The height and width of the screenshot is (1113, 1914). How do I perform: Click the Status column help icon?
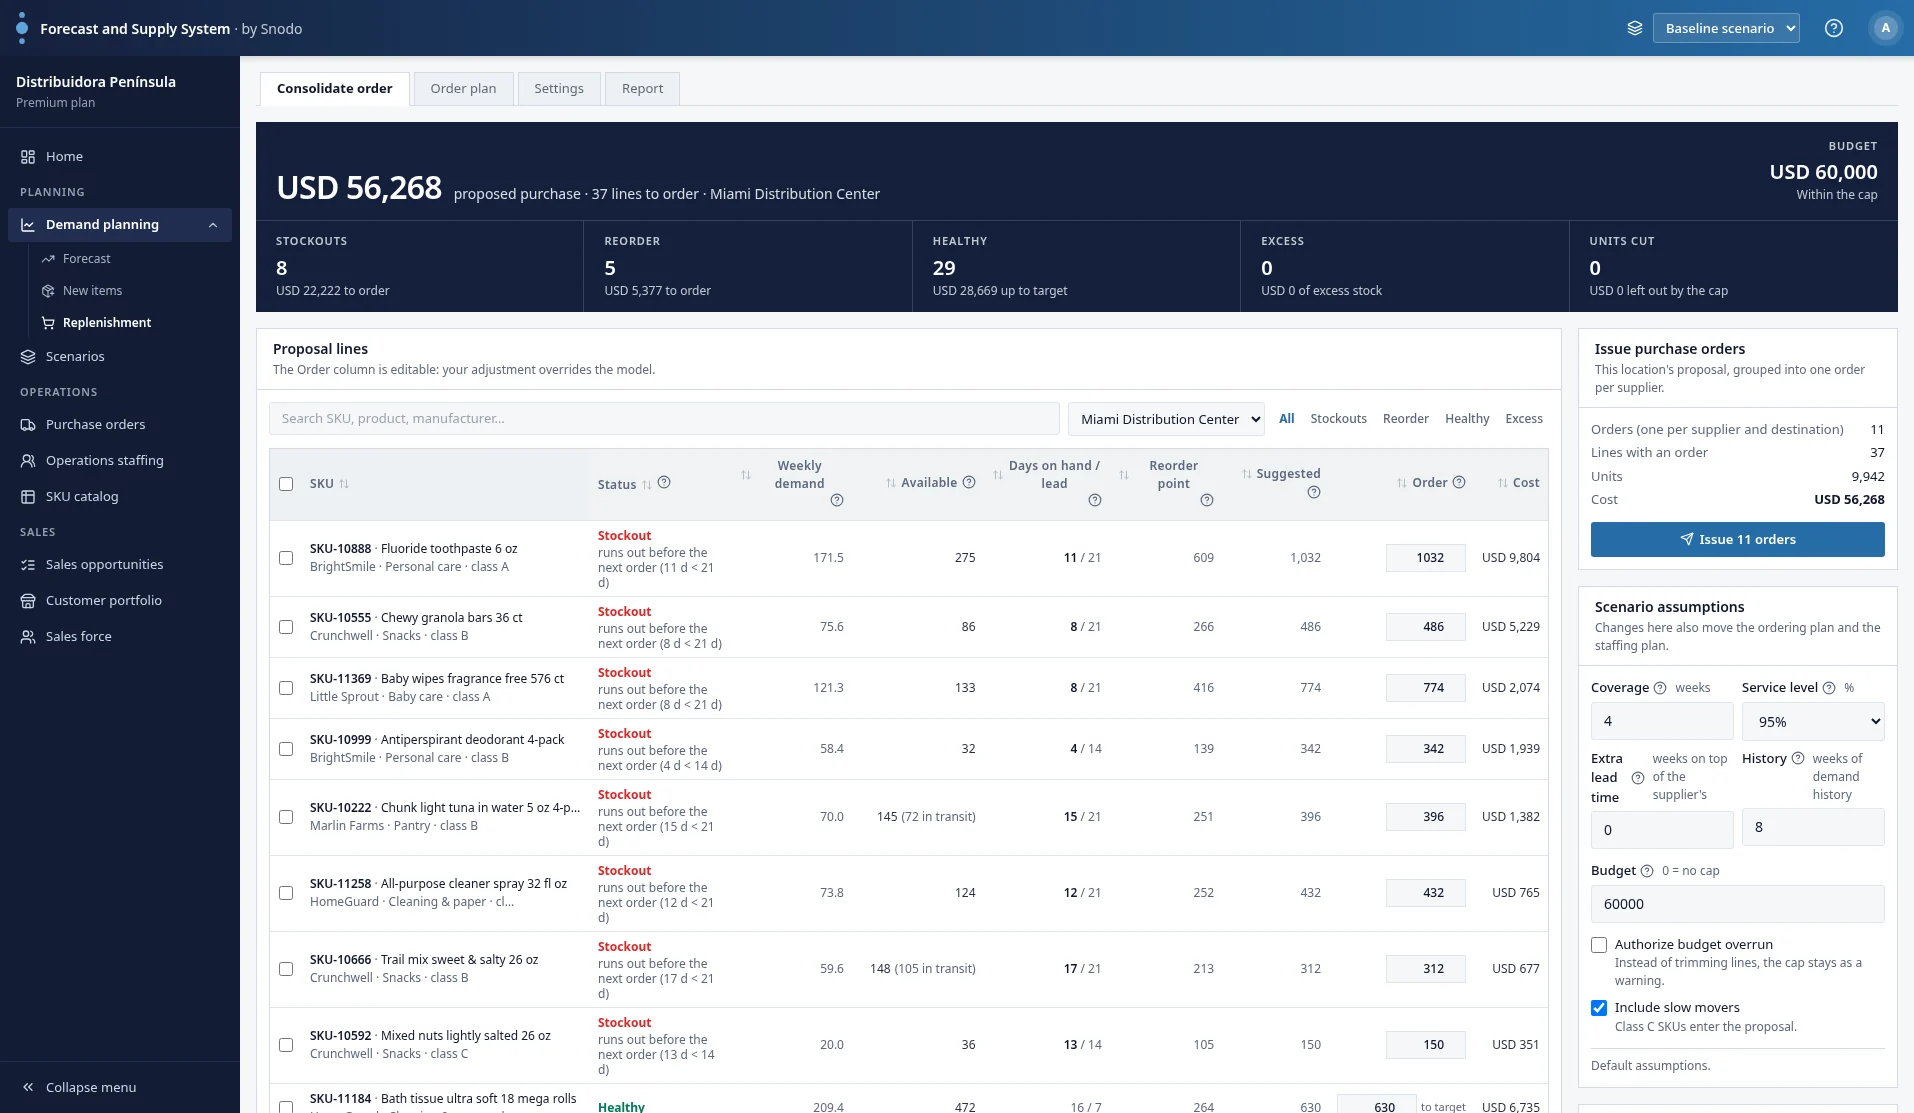[x=664, y=483]
